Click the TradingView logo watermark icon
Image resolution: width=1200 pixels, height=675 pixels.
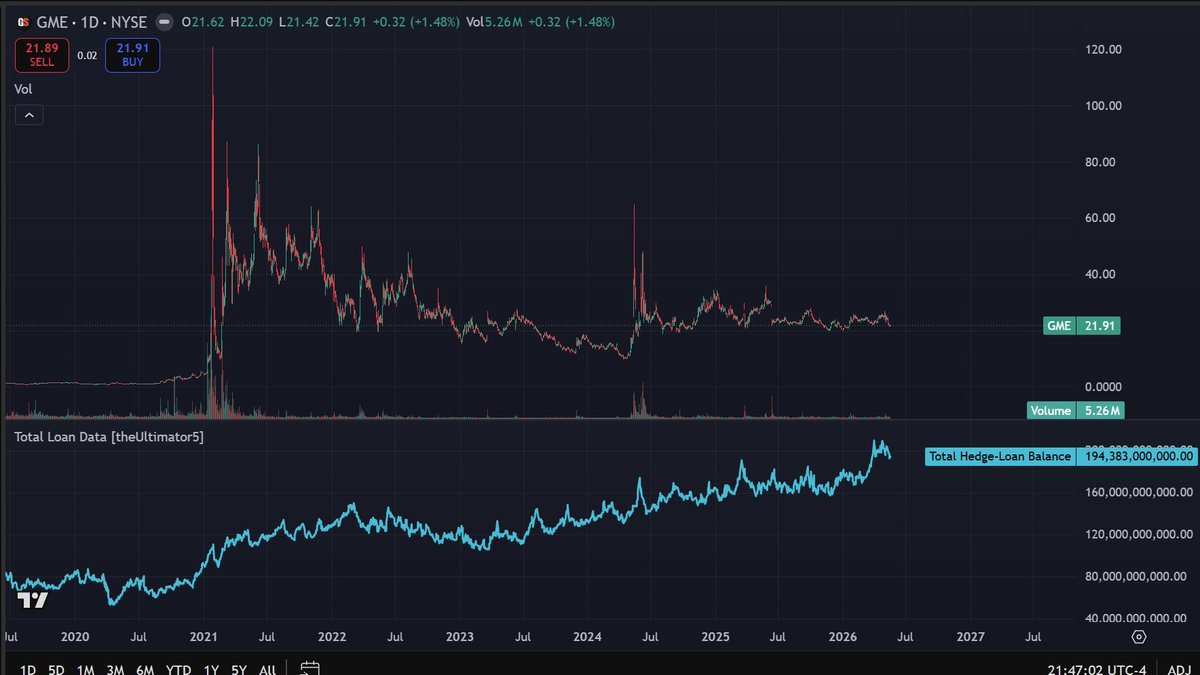click(33, 600)
